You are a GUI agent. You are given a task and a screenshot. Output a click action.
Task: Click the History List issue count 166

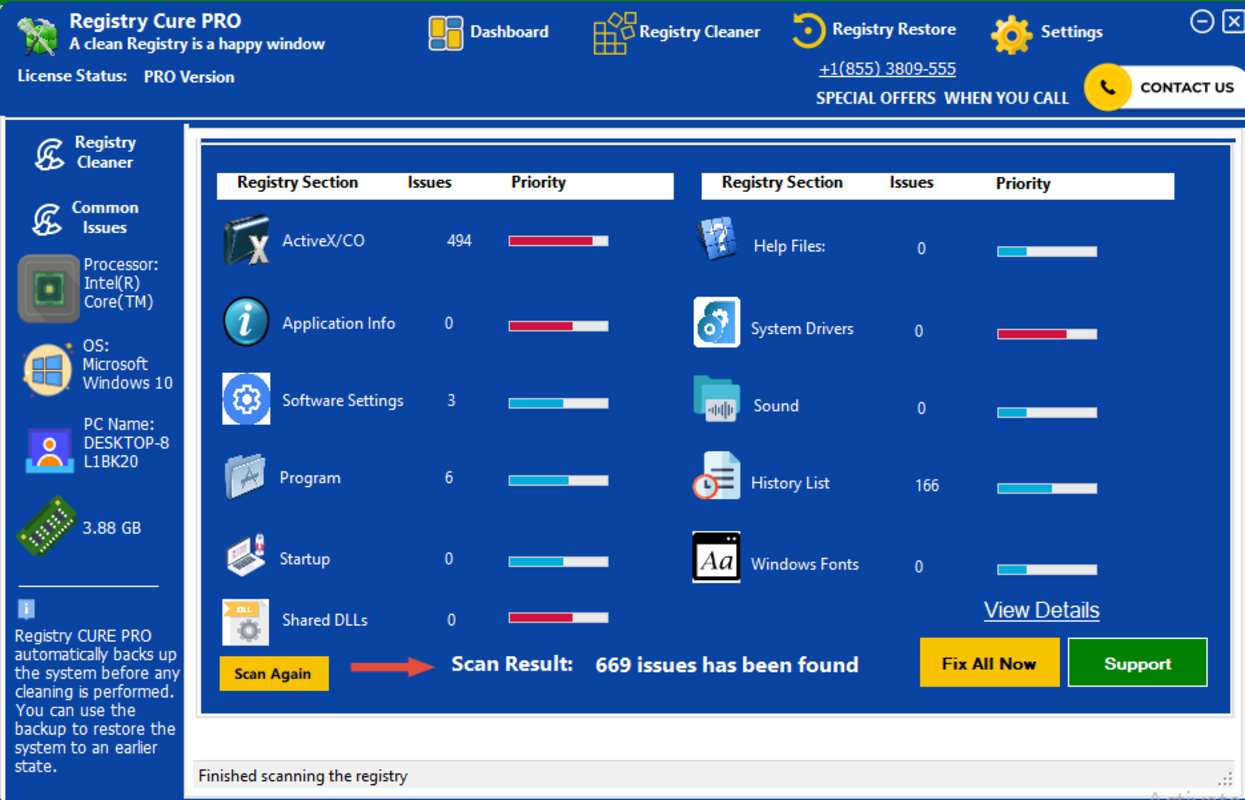tap(927, 486)
